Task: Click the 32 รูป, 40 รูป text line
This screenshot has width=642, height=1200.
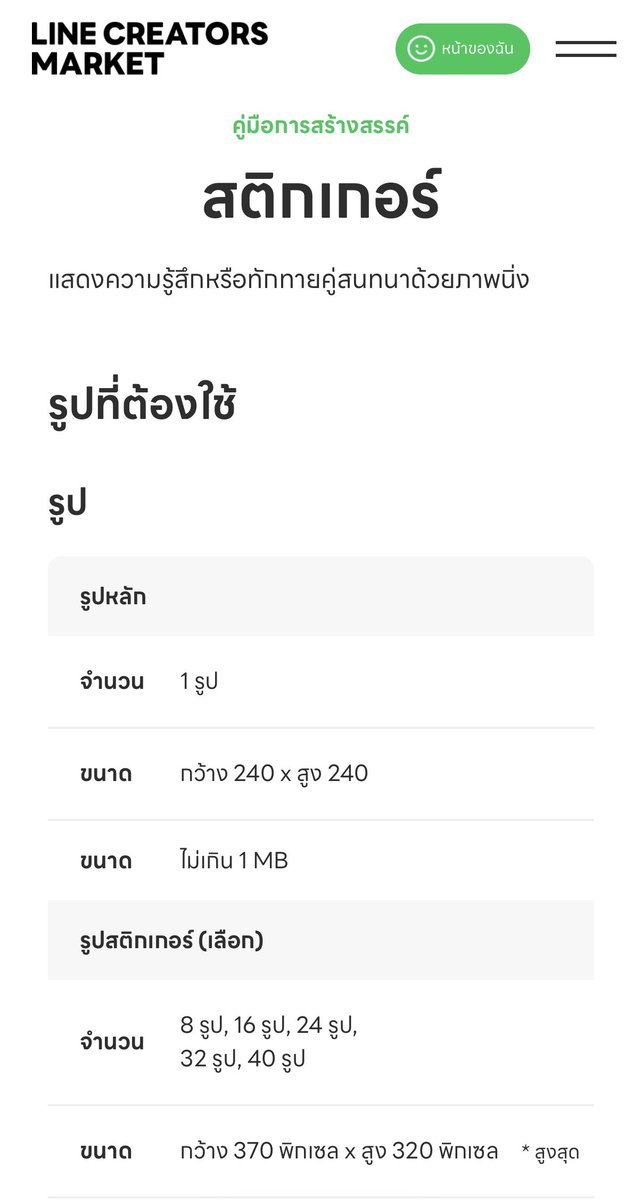Action: pos(243,1059)
